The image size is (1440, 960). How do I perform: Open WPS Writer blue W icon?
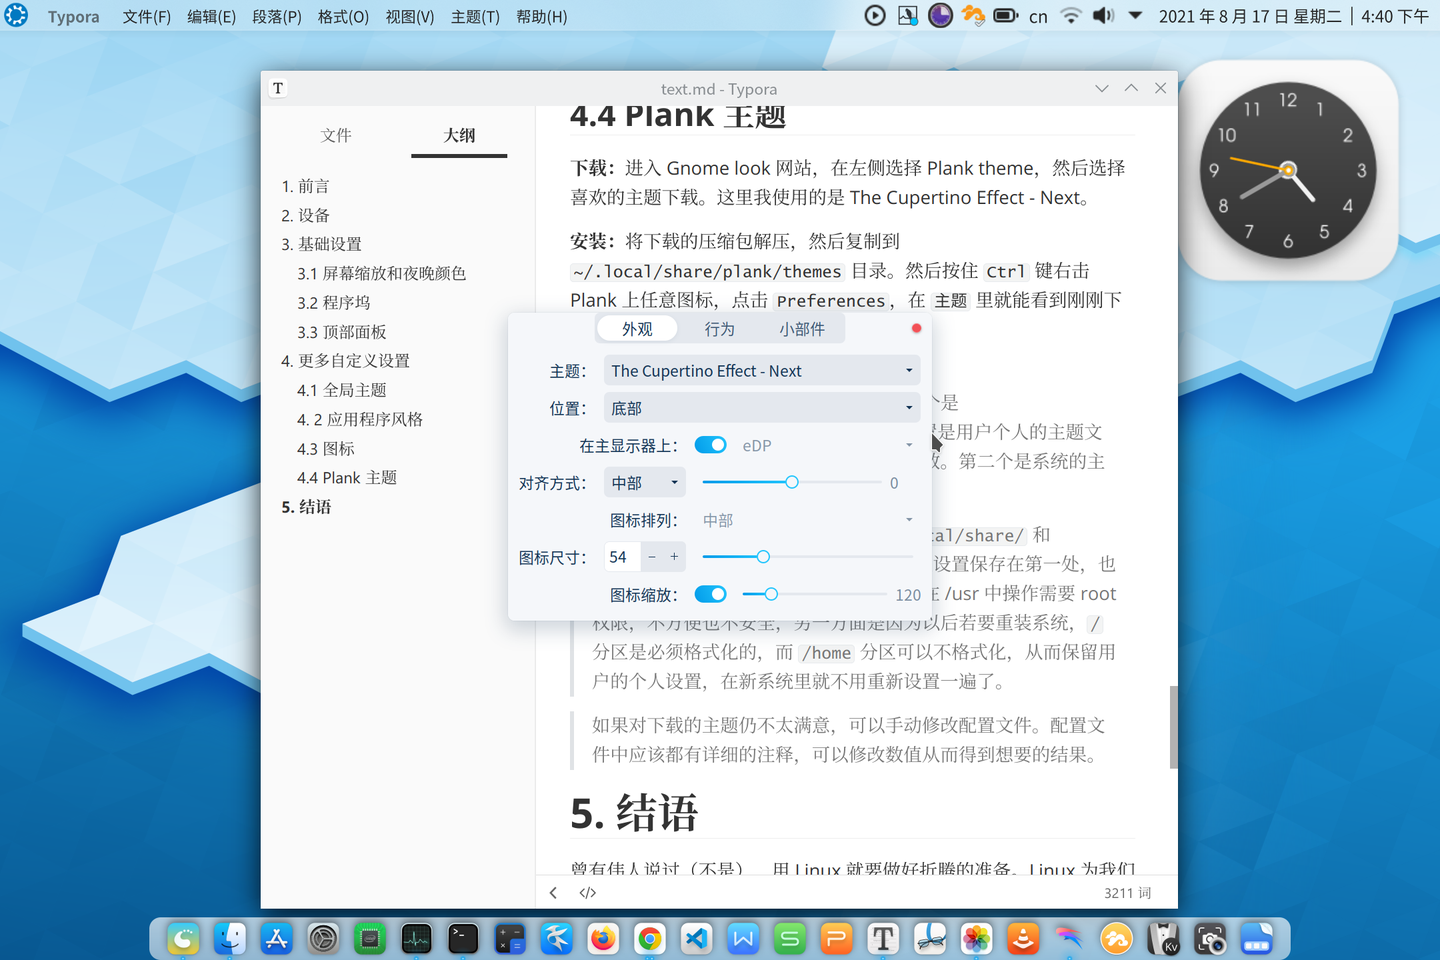(743, 938)
